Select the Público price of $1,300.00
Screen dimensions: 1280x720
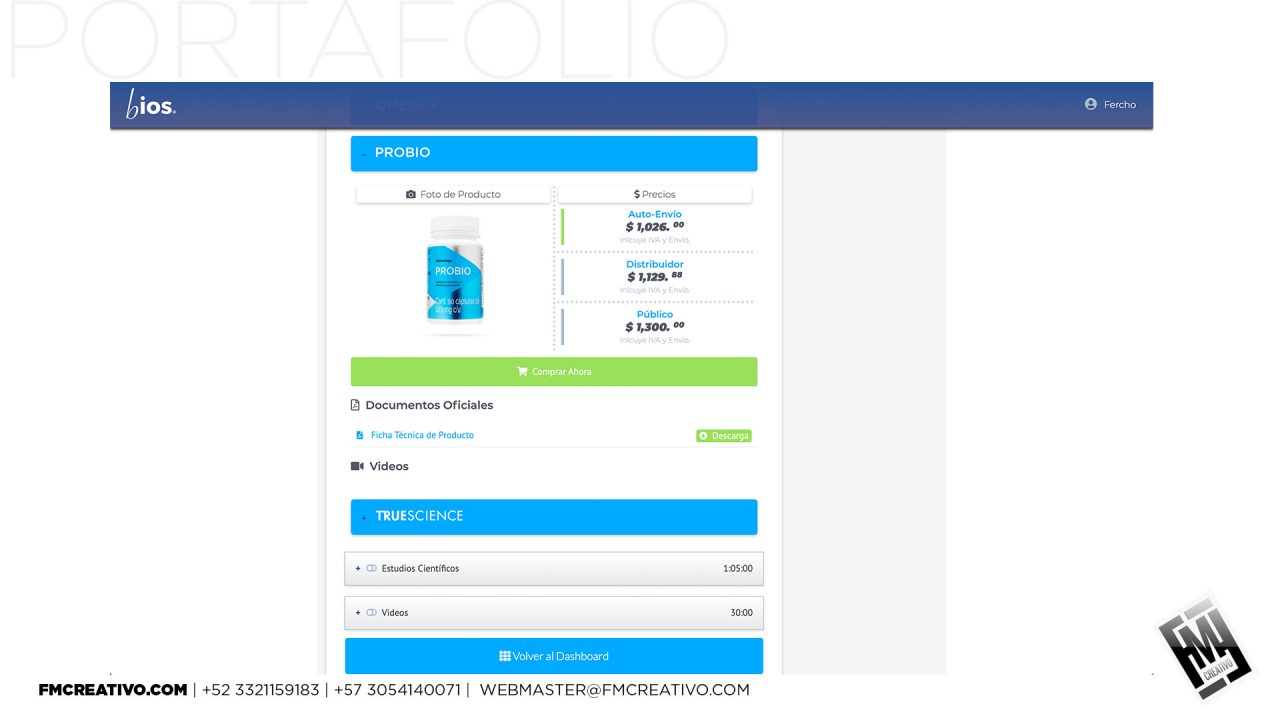click(655, 327)
